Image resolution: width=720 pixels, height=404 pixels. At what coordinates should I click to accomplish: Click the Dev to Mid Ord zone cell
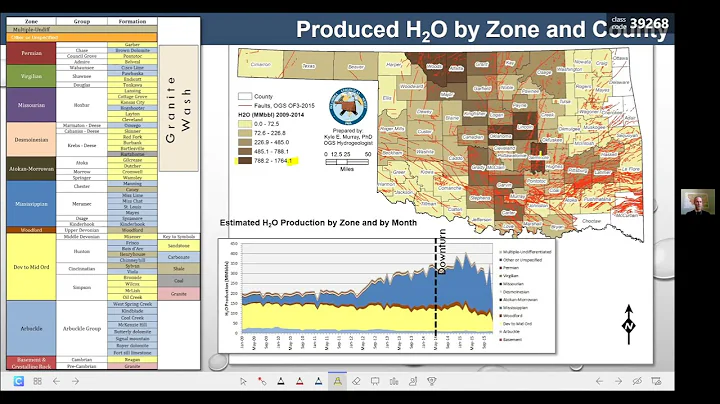point(31,267)
